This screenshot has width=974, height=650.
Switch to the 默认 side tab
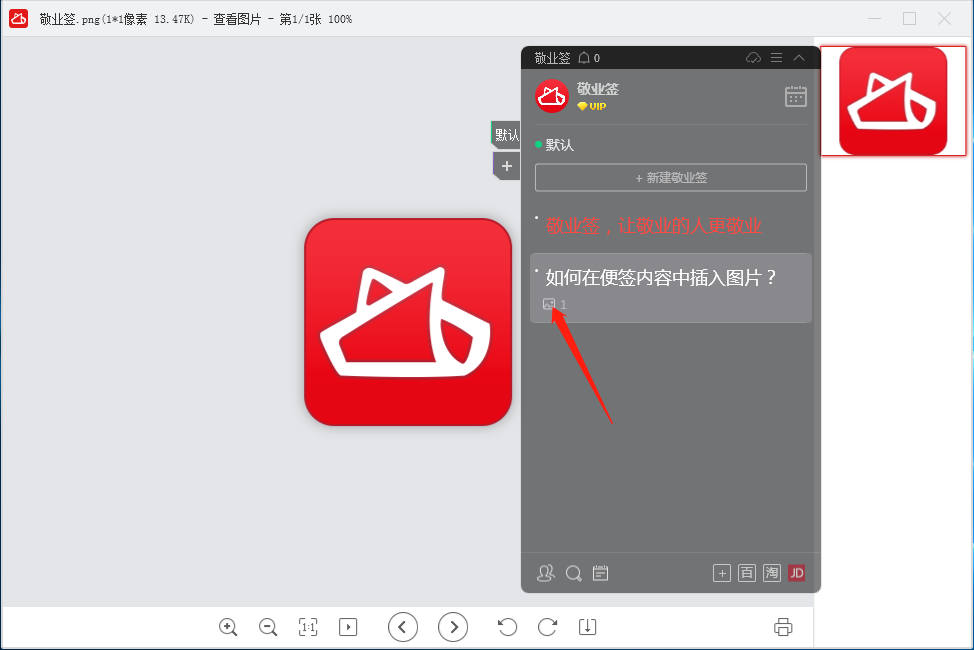[506, 135]
